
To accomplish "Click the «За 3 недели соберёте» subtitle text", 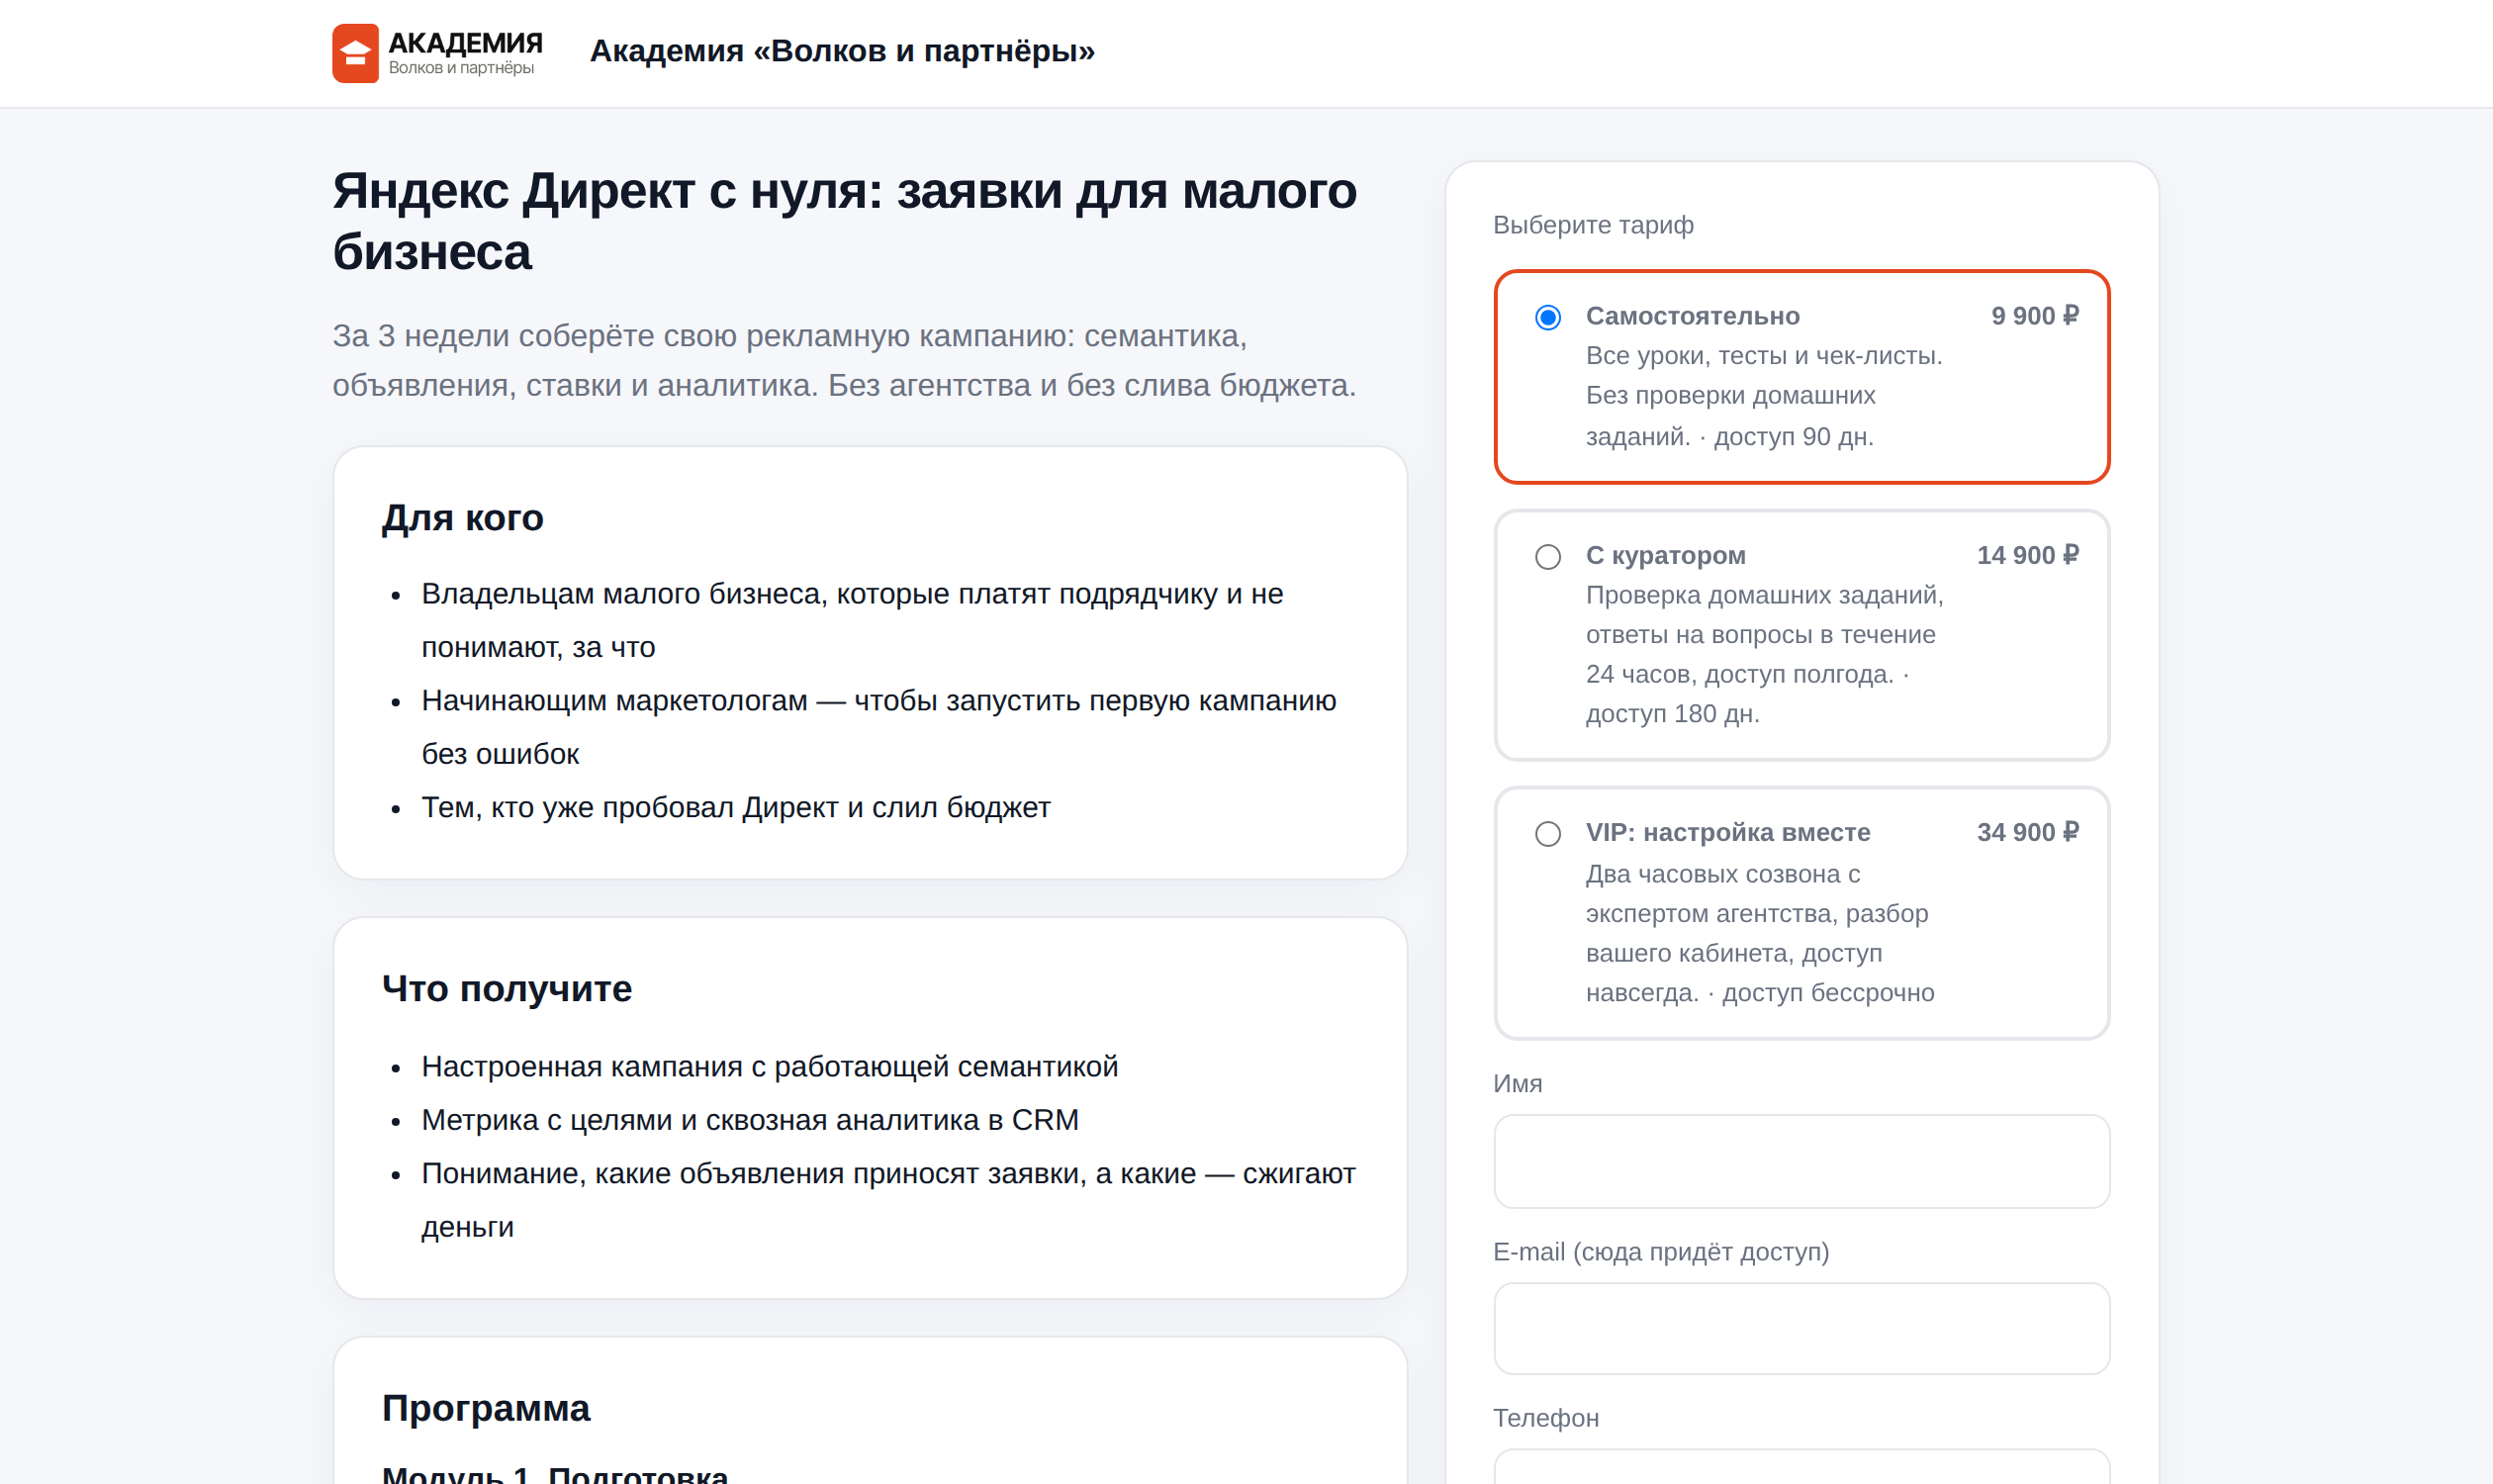I will click(844, 360).
